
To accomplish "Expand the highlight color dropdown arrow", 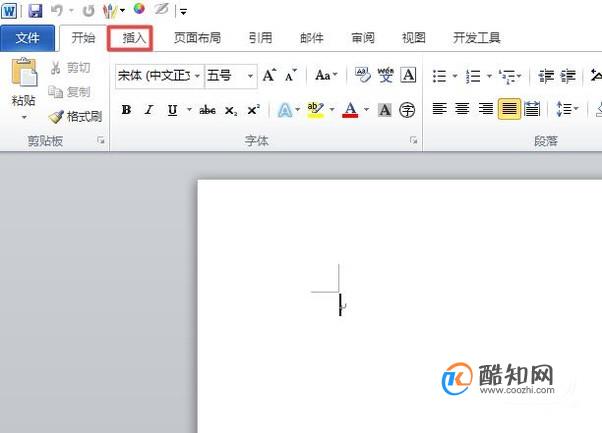I will (x=332, y=110).
